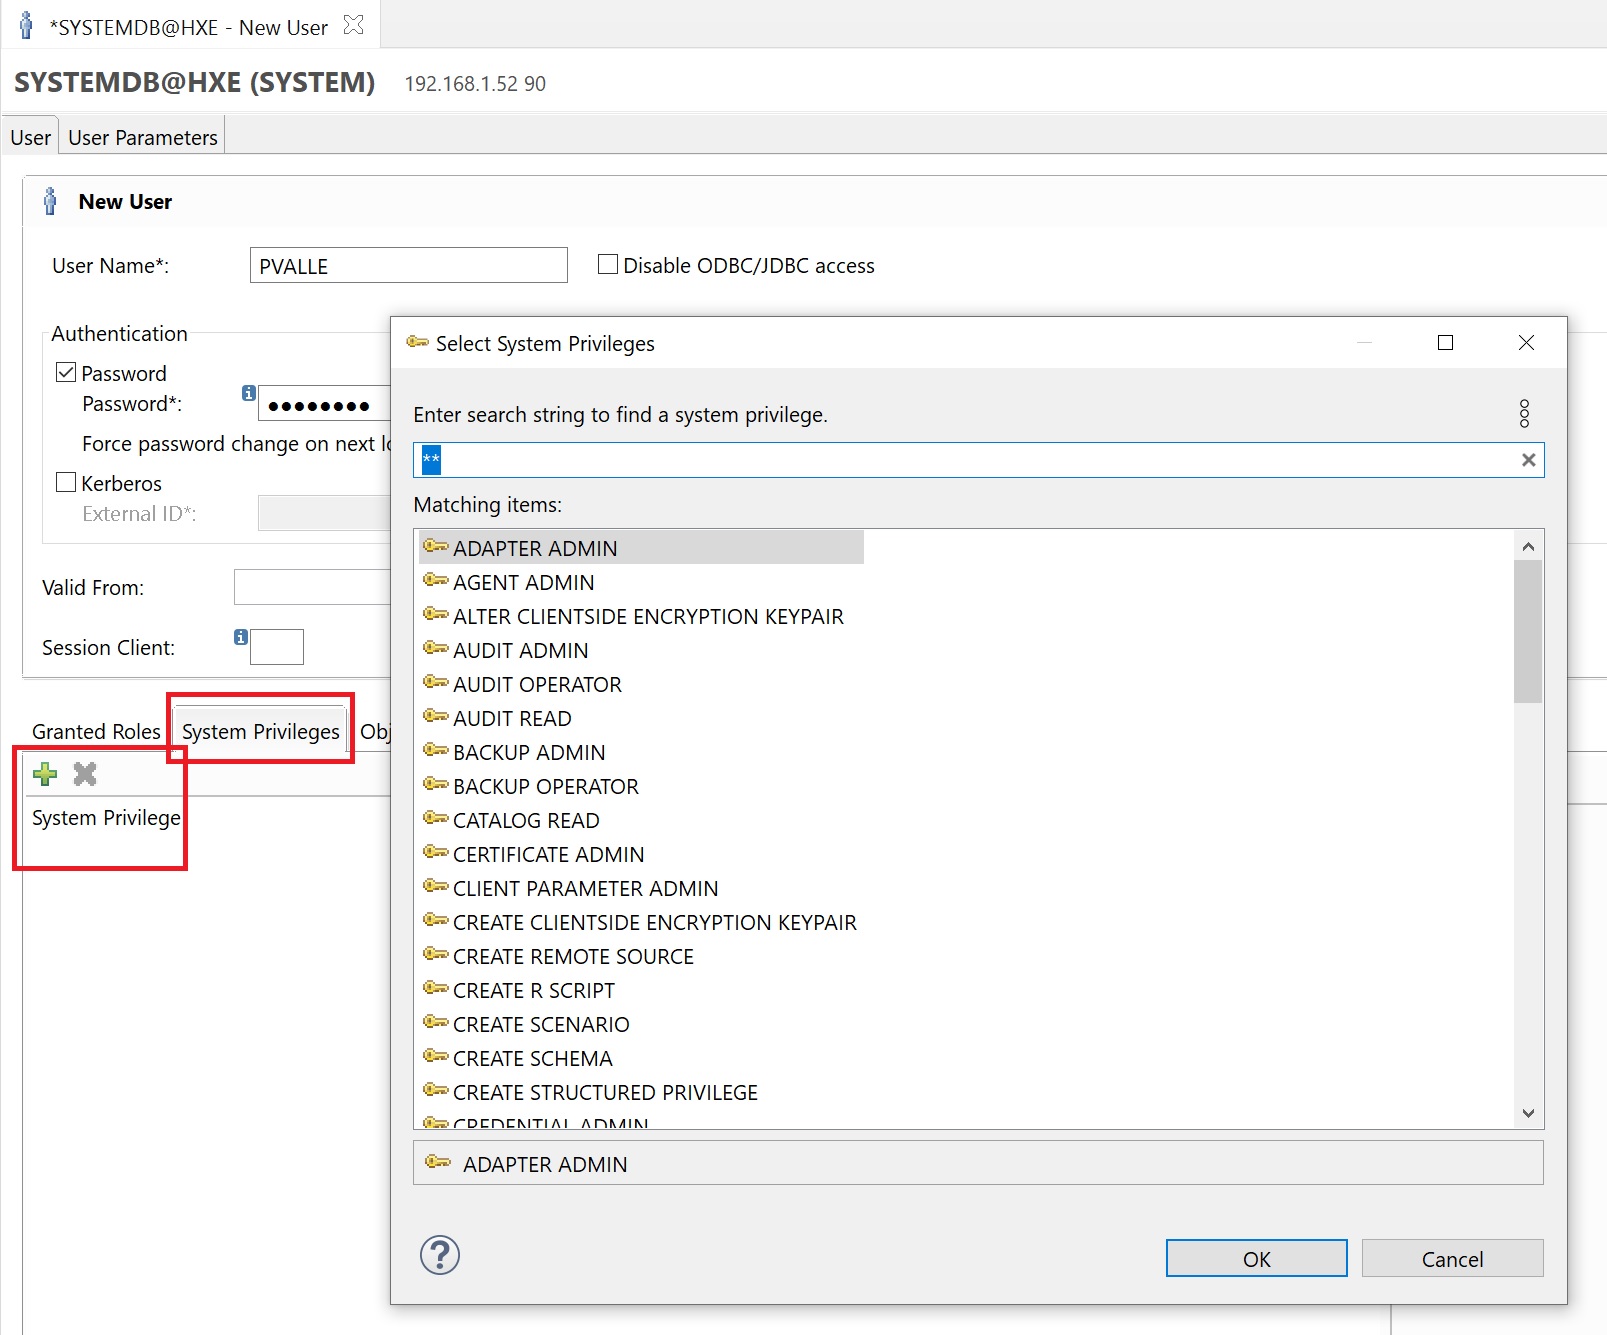
Task: Click the gray X remove privilege icon
Action: [85, 774]
